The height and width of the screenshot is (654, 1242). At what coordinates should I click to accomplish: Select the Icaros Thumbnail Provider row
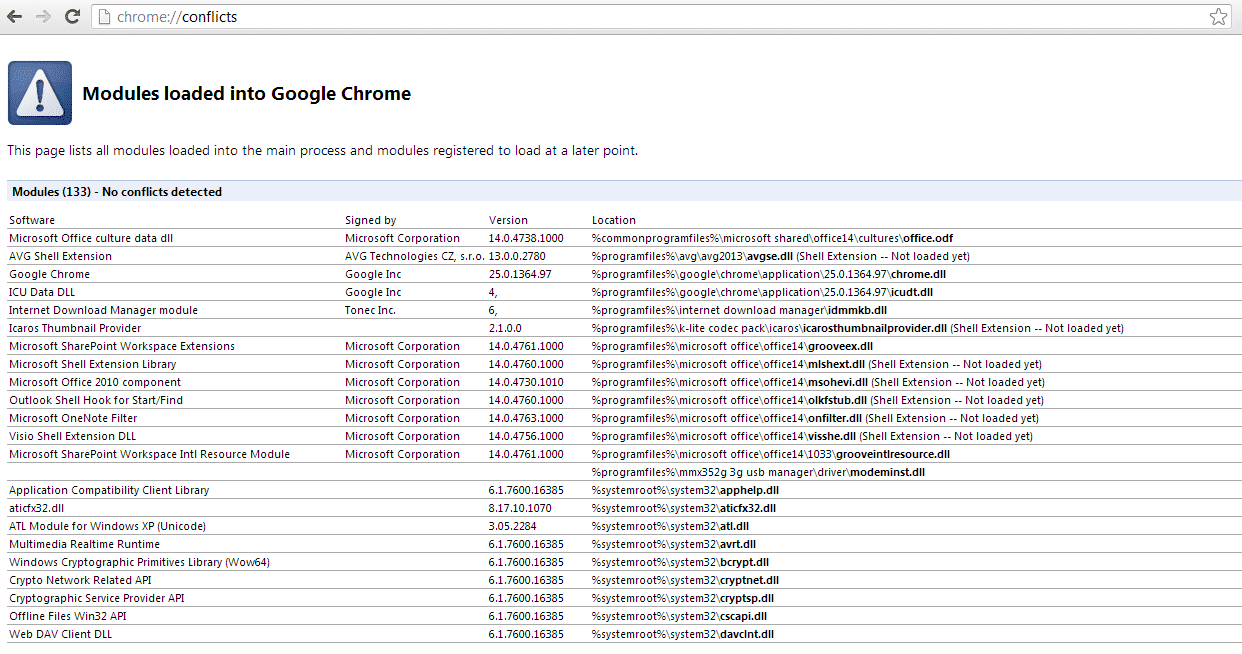[x=74, y=327]
